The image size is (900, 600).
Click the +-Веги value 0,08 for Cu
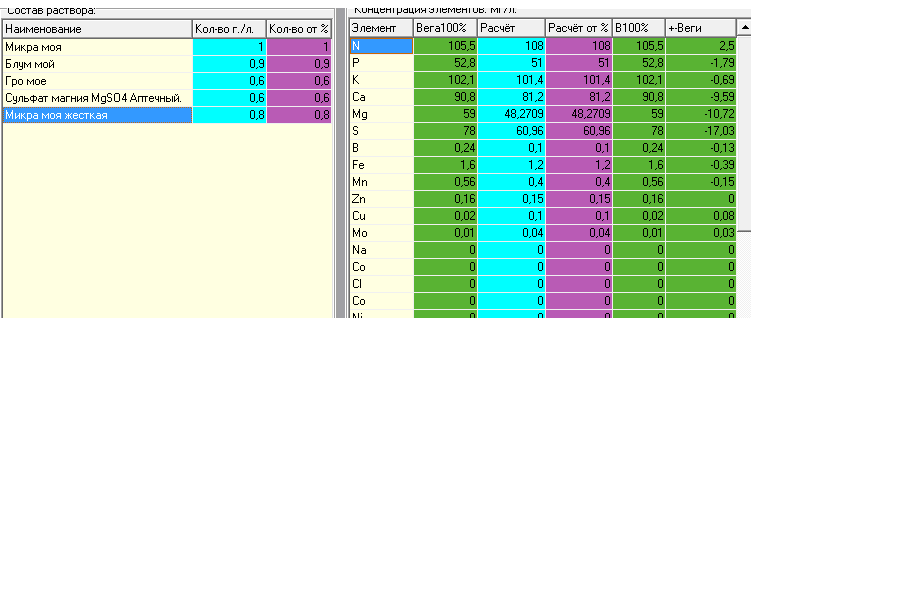pyautogui.click(x=700, y=216)
